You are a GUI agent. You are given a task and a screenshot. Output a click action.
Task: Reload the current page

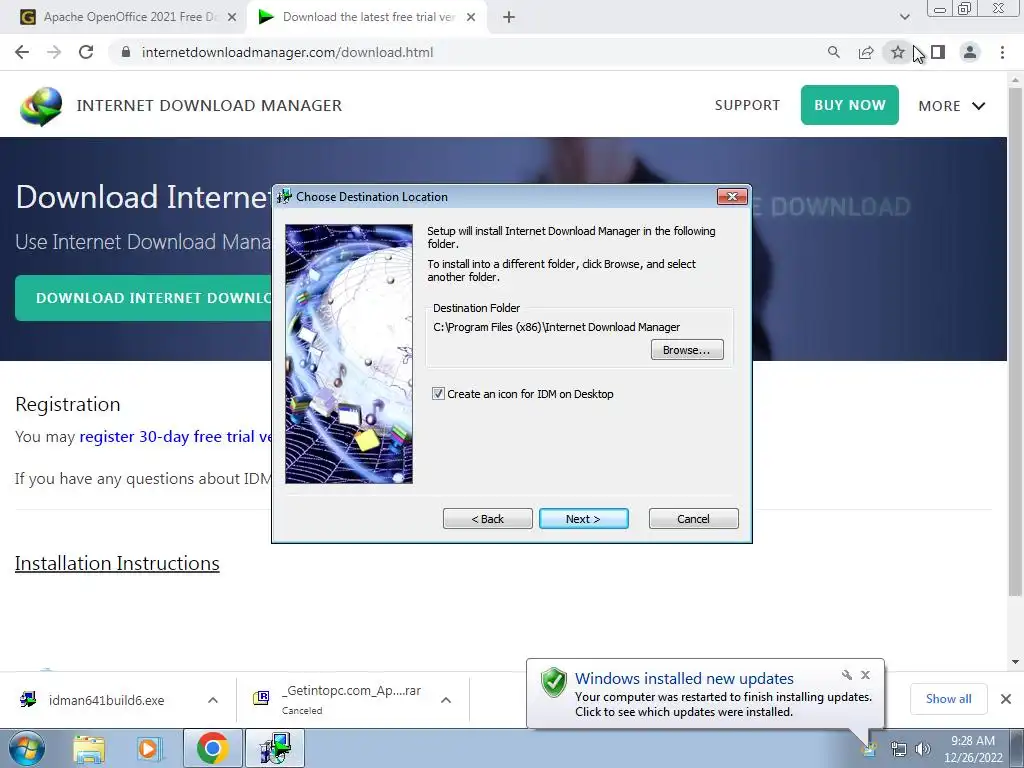tap(86, 52)
